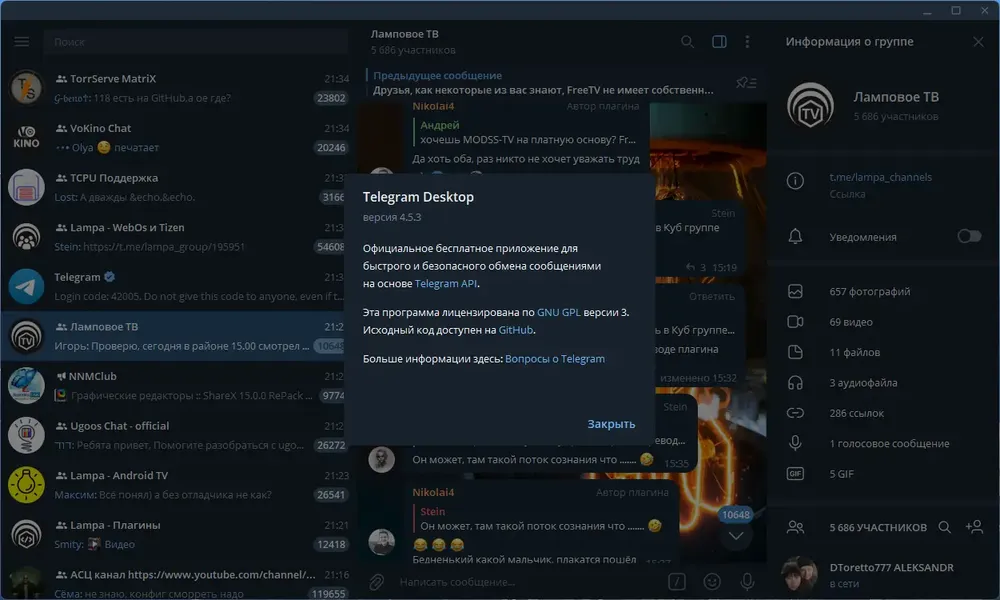1000x600 pixels.
Task: Click the search icon in chat header
Action: 687,41
